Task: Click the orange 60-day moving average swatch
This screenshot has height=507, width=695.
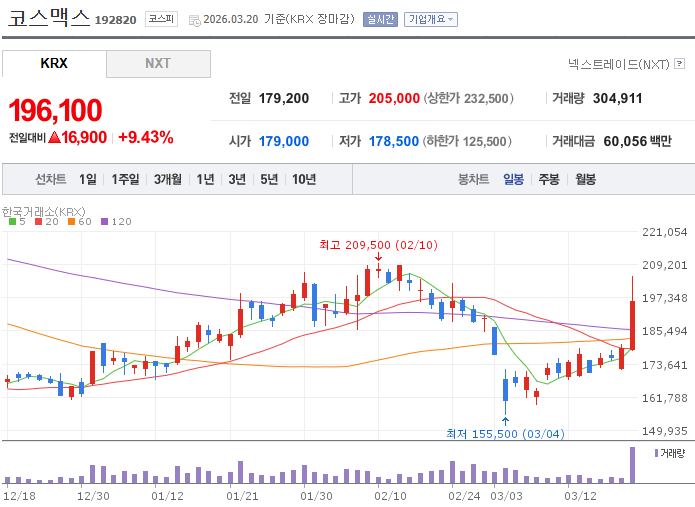Action: tap(71, 222)
